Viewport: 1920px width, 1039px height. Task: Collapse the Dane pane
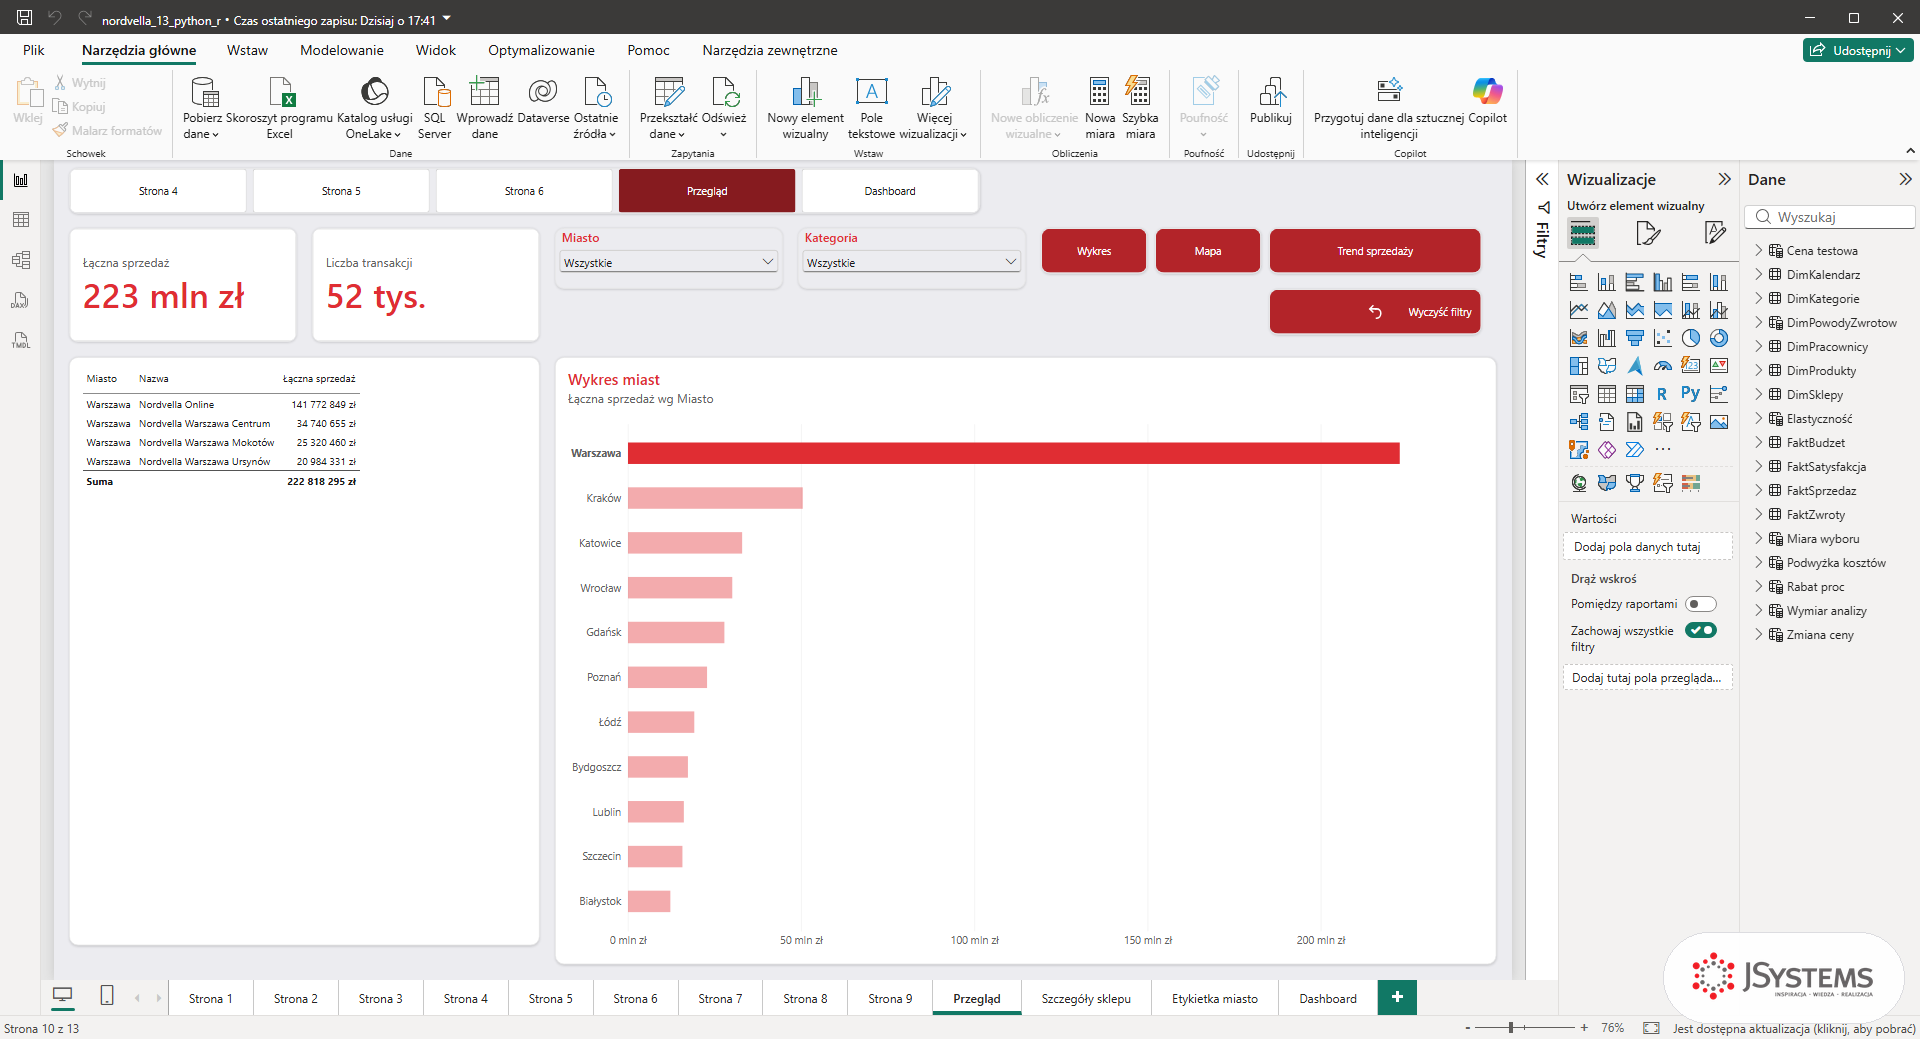coord(1905,180)
